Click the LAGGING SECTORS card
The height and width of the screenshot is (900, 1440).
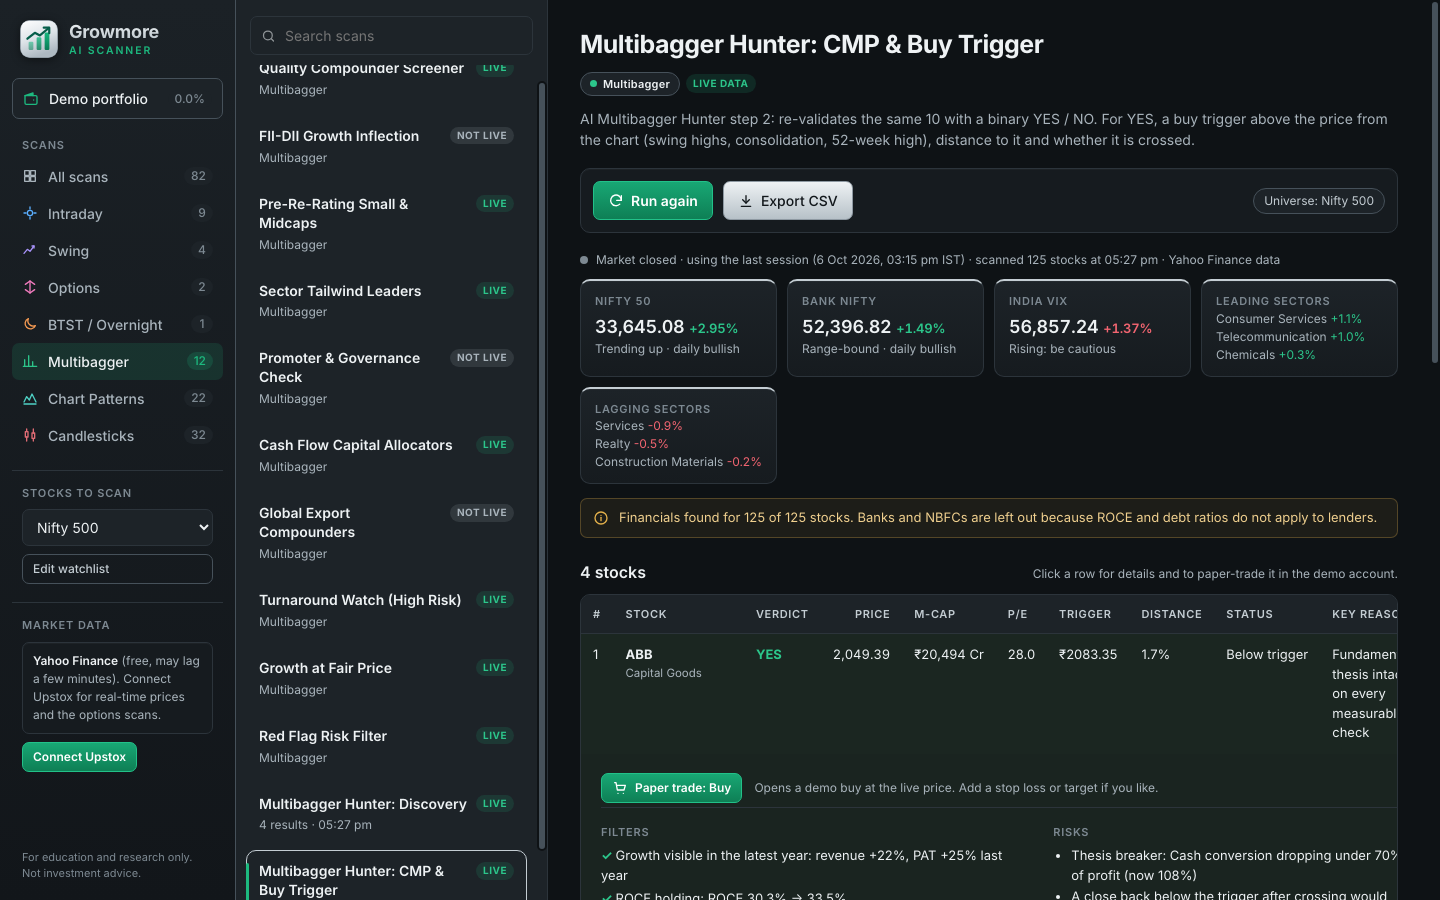[678, 435]
